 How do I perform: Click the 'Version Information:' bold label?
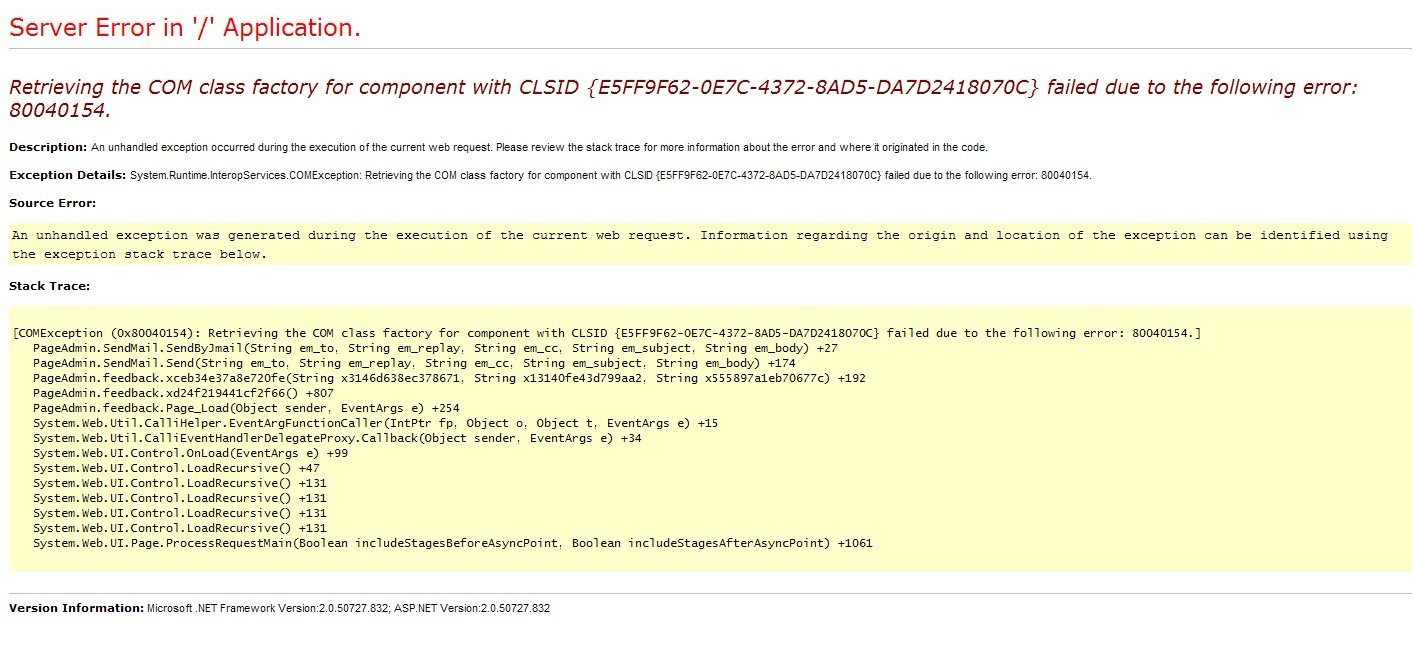click(x=76, y=608)
